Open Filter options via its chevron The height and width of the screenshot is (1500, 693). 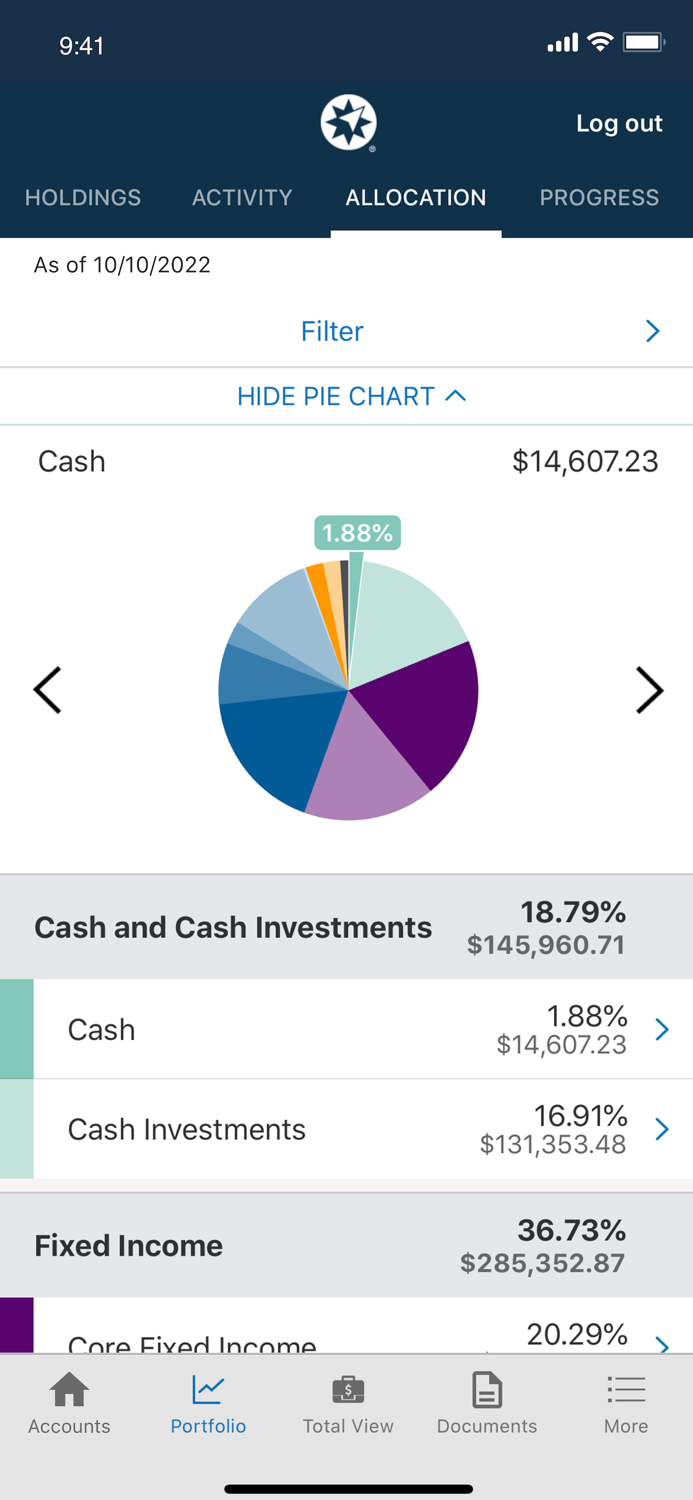pos(652,330)
